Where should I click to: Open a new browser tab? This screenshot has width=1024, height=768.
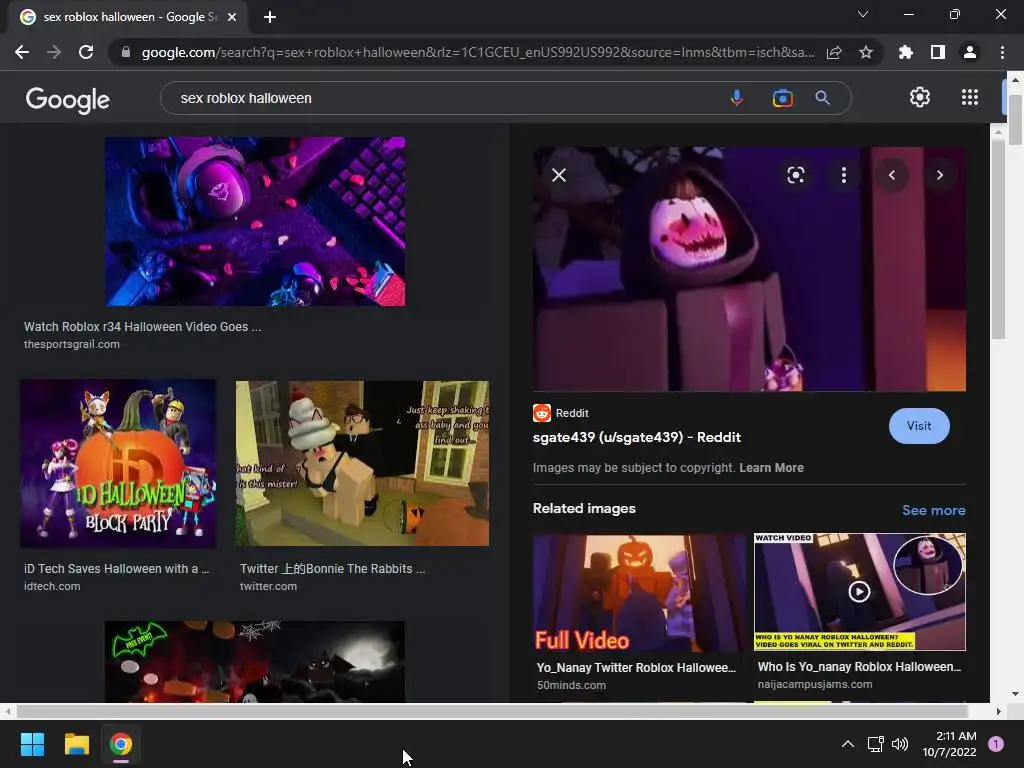tap(270, 17)
